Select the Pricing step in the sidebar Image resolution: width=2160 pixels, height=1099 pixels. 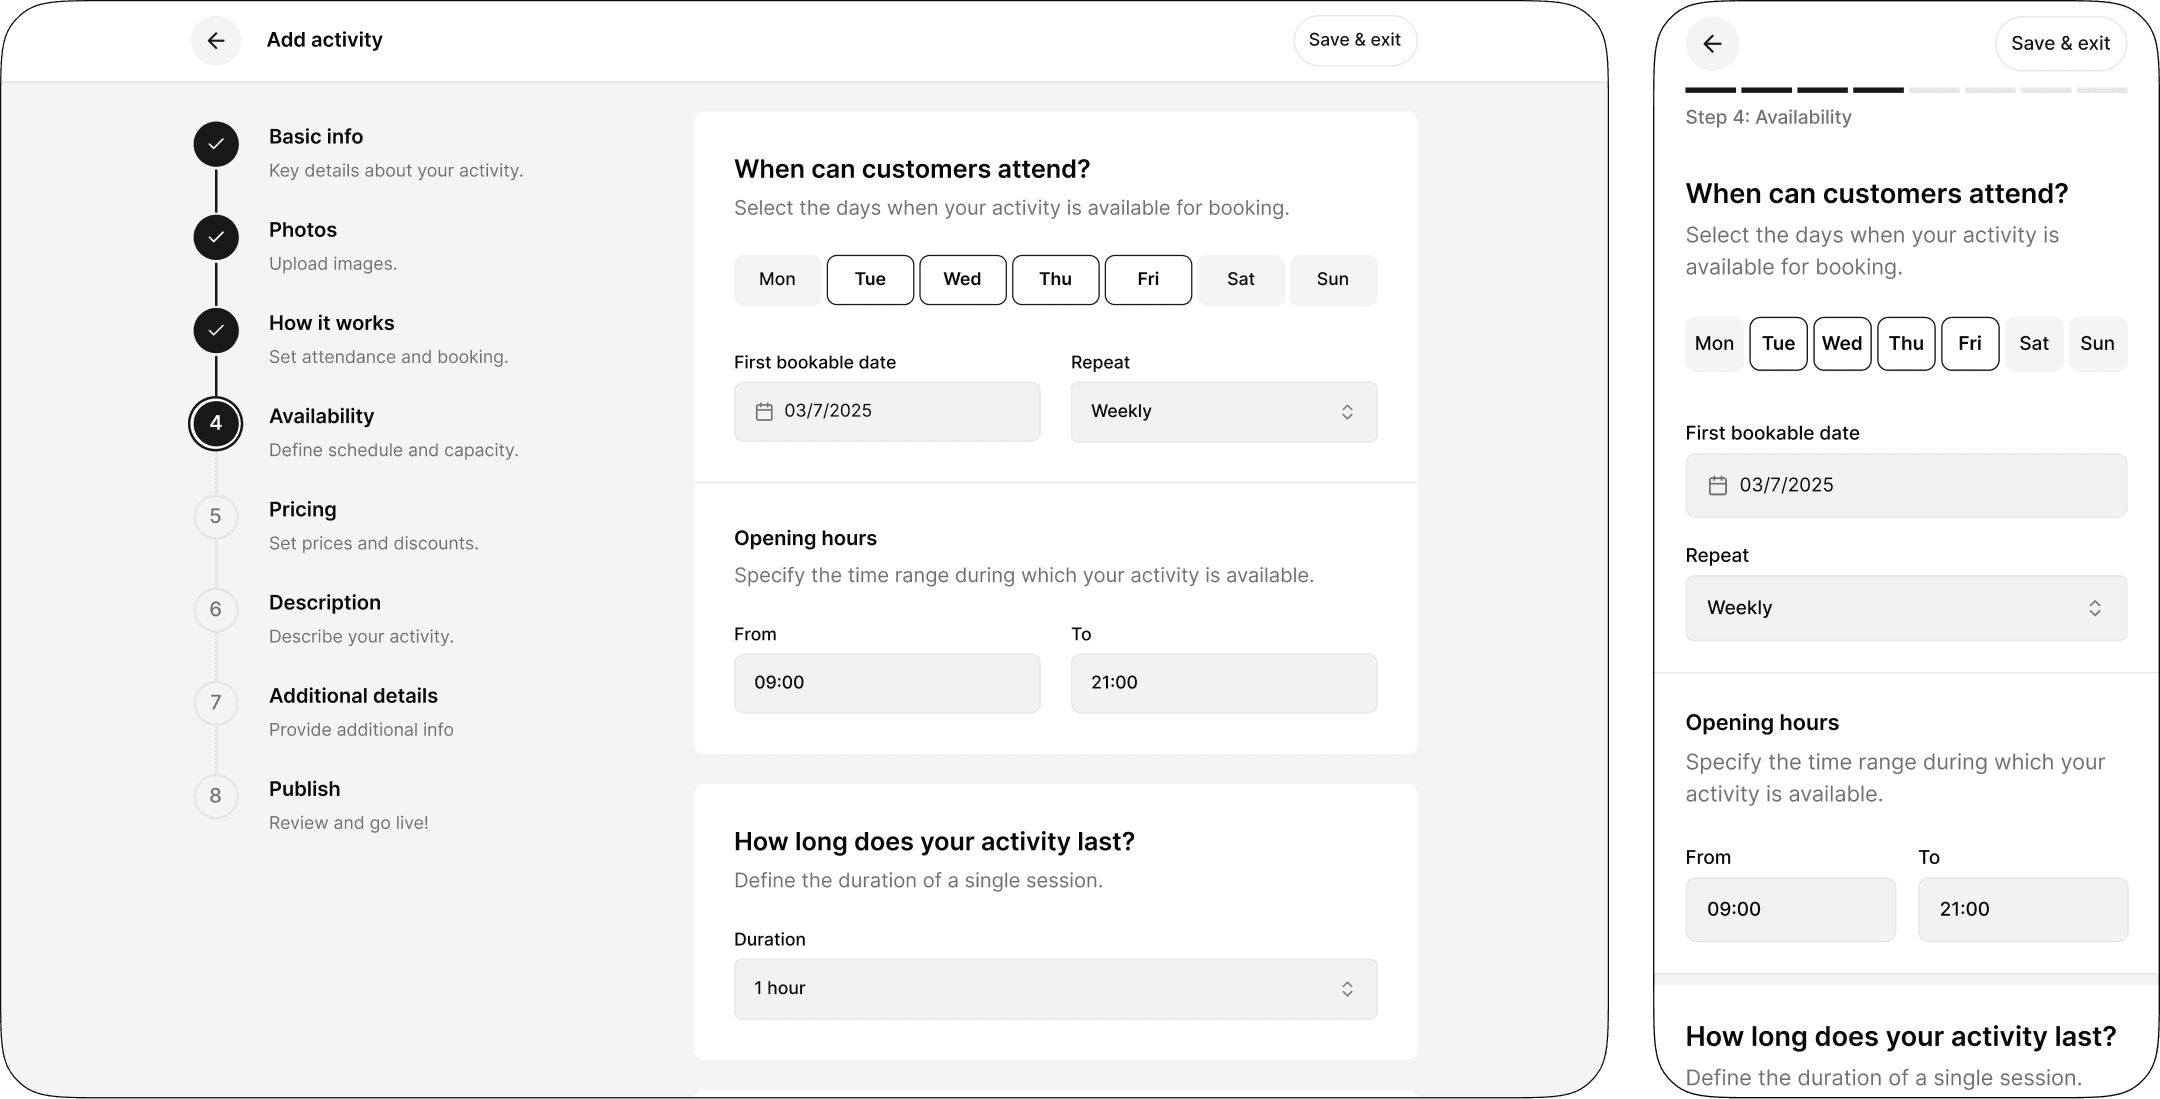[215, 516]
